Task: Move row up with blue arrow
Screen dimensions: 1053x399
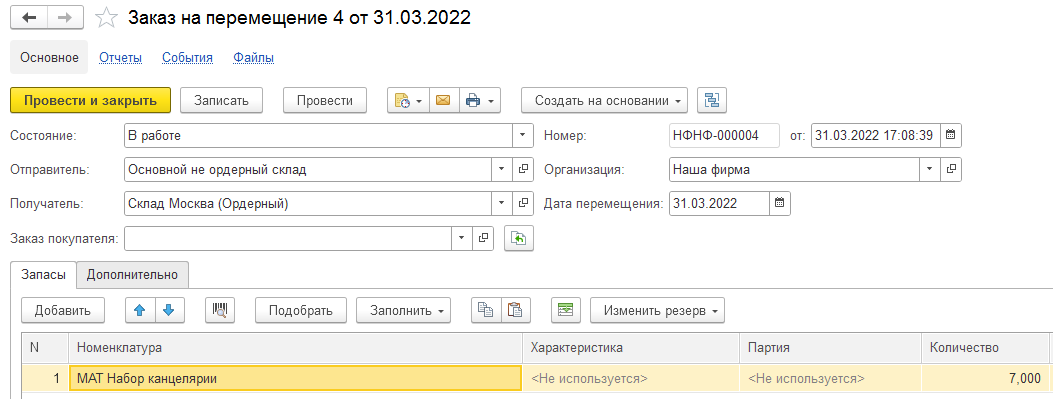Action: (x=140, y=310)
